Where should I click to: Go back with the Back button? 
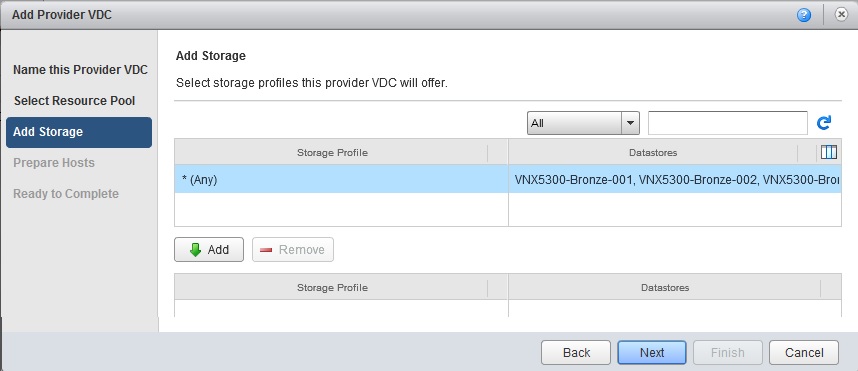(x=576, y=352)
